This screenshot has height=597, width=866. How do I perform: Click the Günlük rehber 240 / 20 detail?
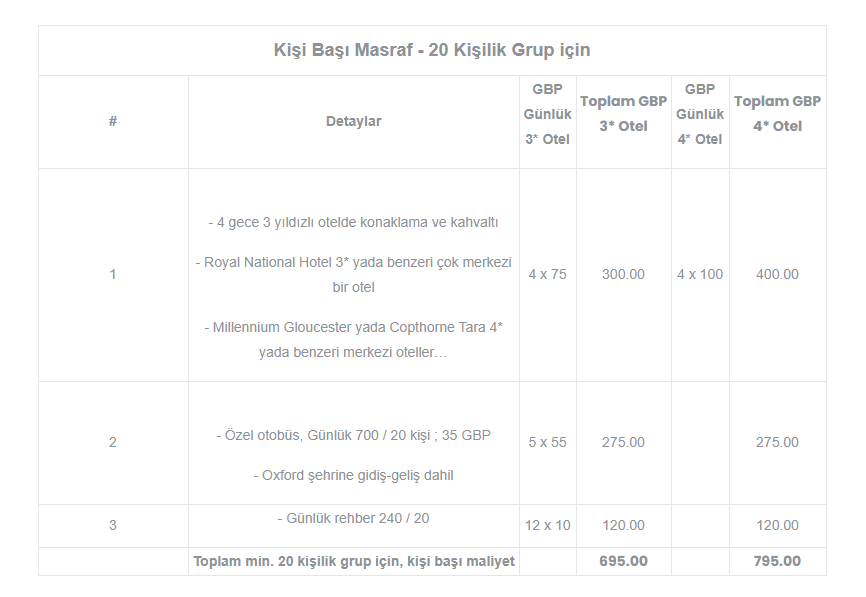click(353, 519)
